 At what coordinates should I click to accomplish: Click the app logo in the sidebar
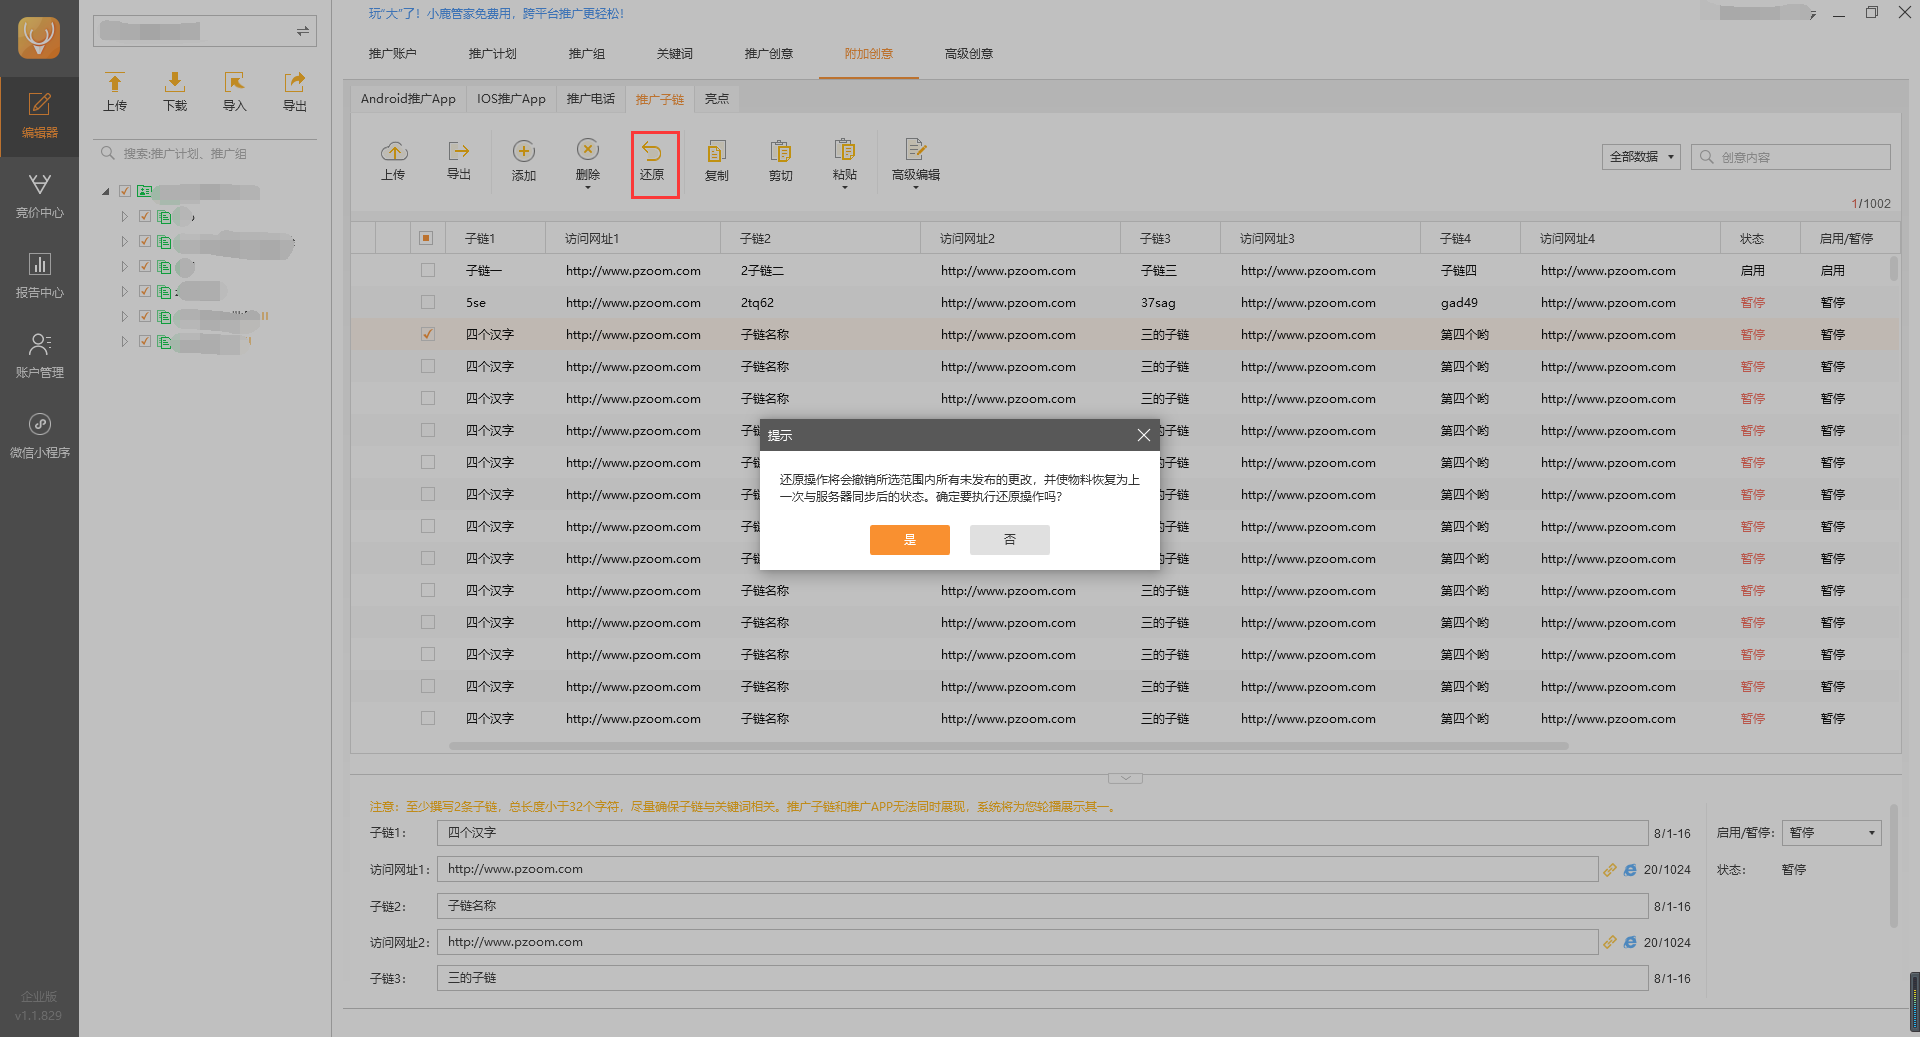39,38
